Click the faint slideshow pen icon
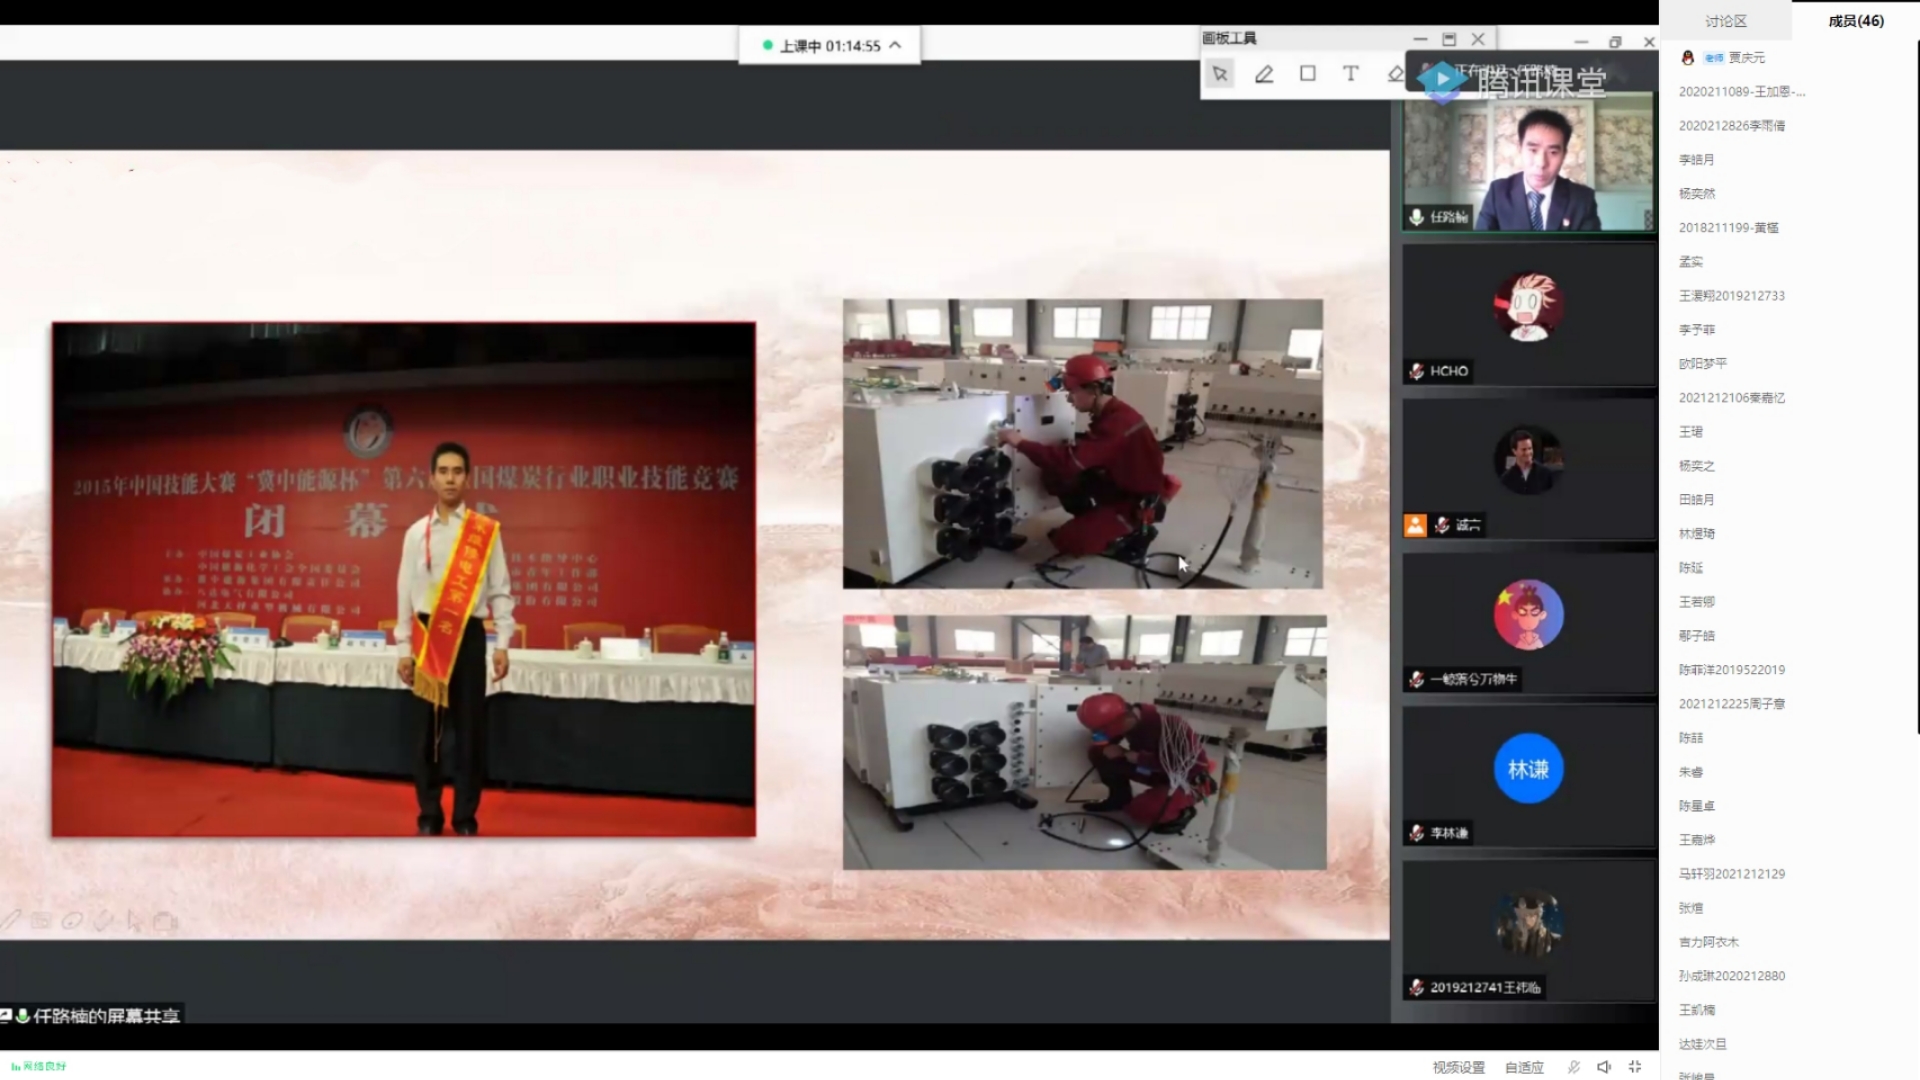The height and width of the screenshot is (1080, 1920). pyautogui.click(x=10, y=920)
